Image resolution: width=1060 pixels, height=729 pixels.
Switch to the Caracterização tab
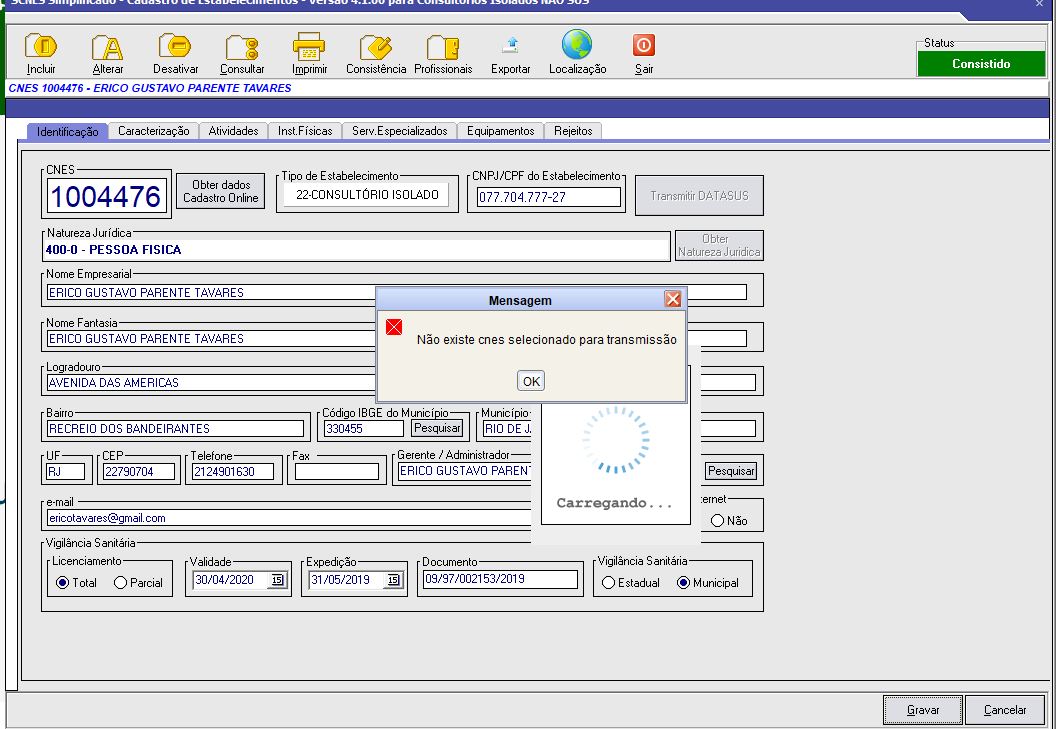(x=153, y=131)
